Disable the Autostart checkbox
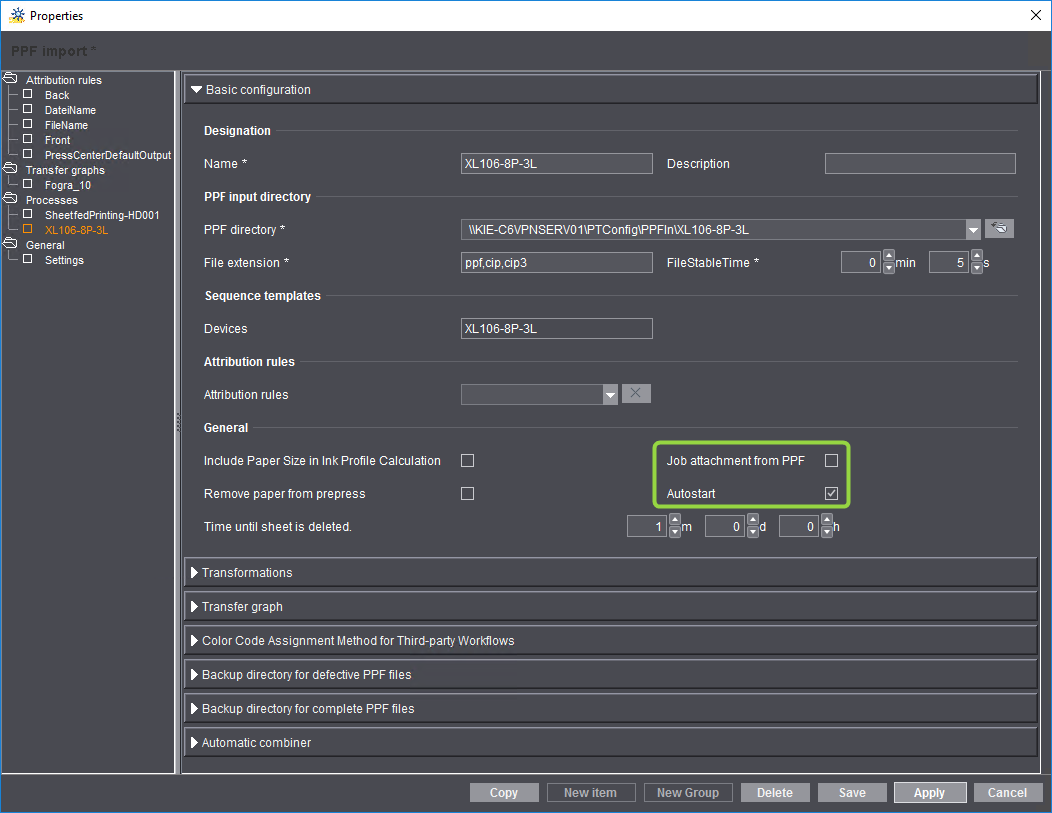The width and height of the screenshot is (1052, 813). click(x=831, y=492)
